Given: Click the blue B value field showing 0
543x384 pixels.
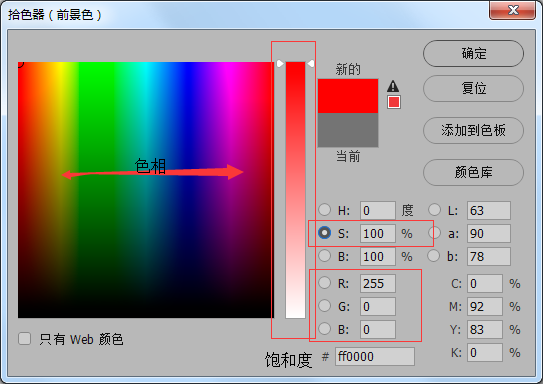Looking at the screenshot, I should point(378,329).
